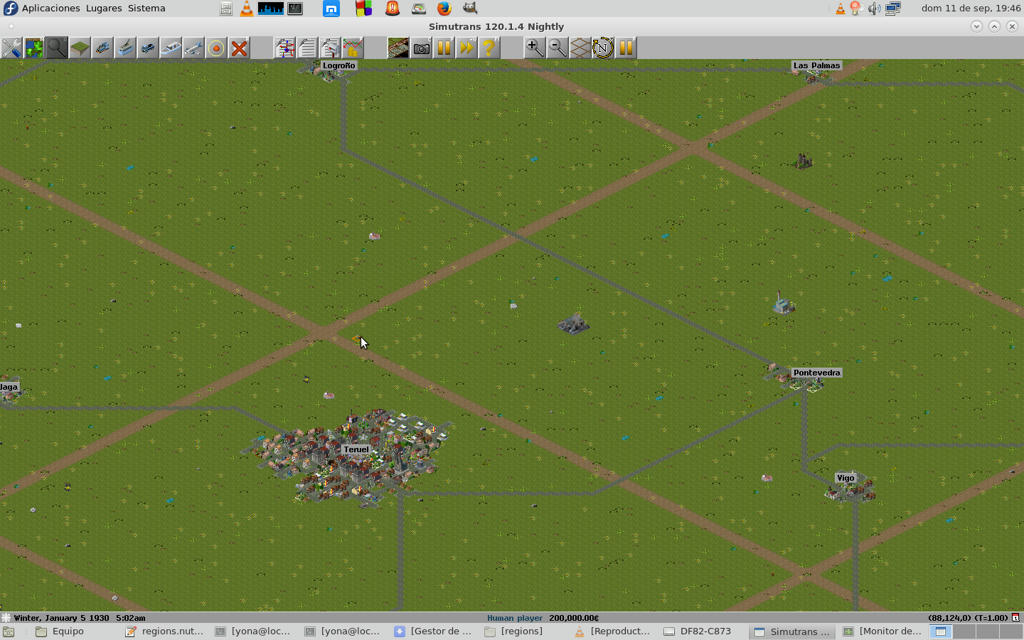Toggle the map grid display
The image size is (1024, 640).
[x=581, y=48]
